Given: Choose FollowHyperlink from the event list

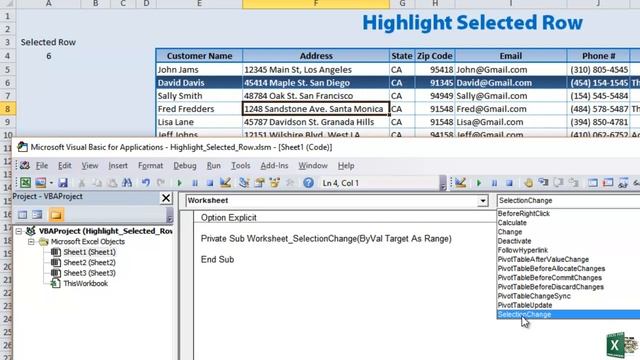Looking at the screenshot, I should click(x=523, y=250).
